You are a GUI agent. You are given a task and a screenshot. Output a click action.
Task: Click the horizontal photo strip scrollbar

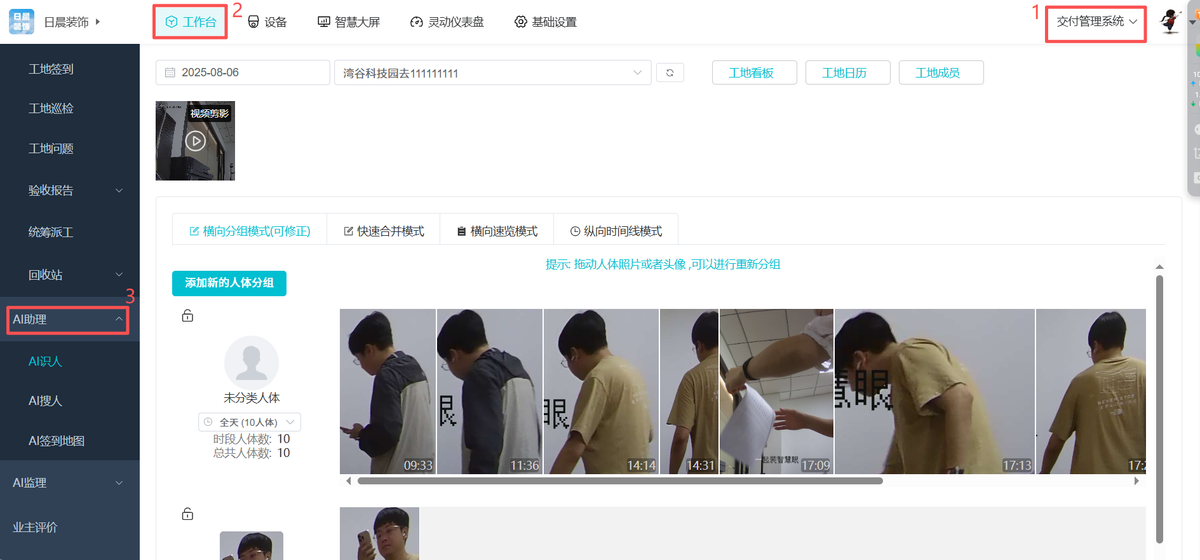click(x=620, y=481)
